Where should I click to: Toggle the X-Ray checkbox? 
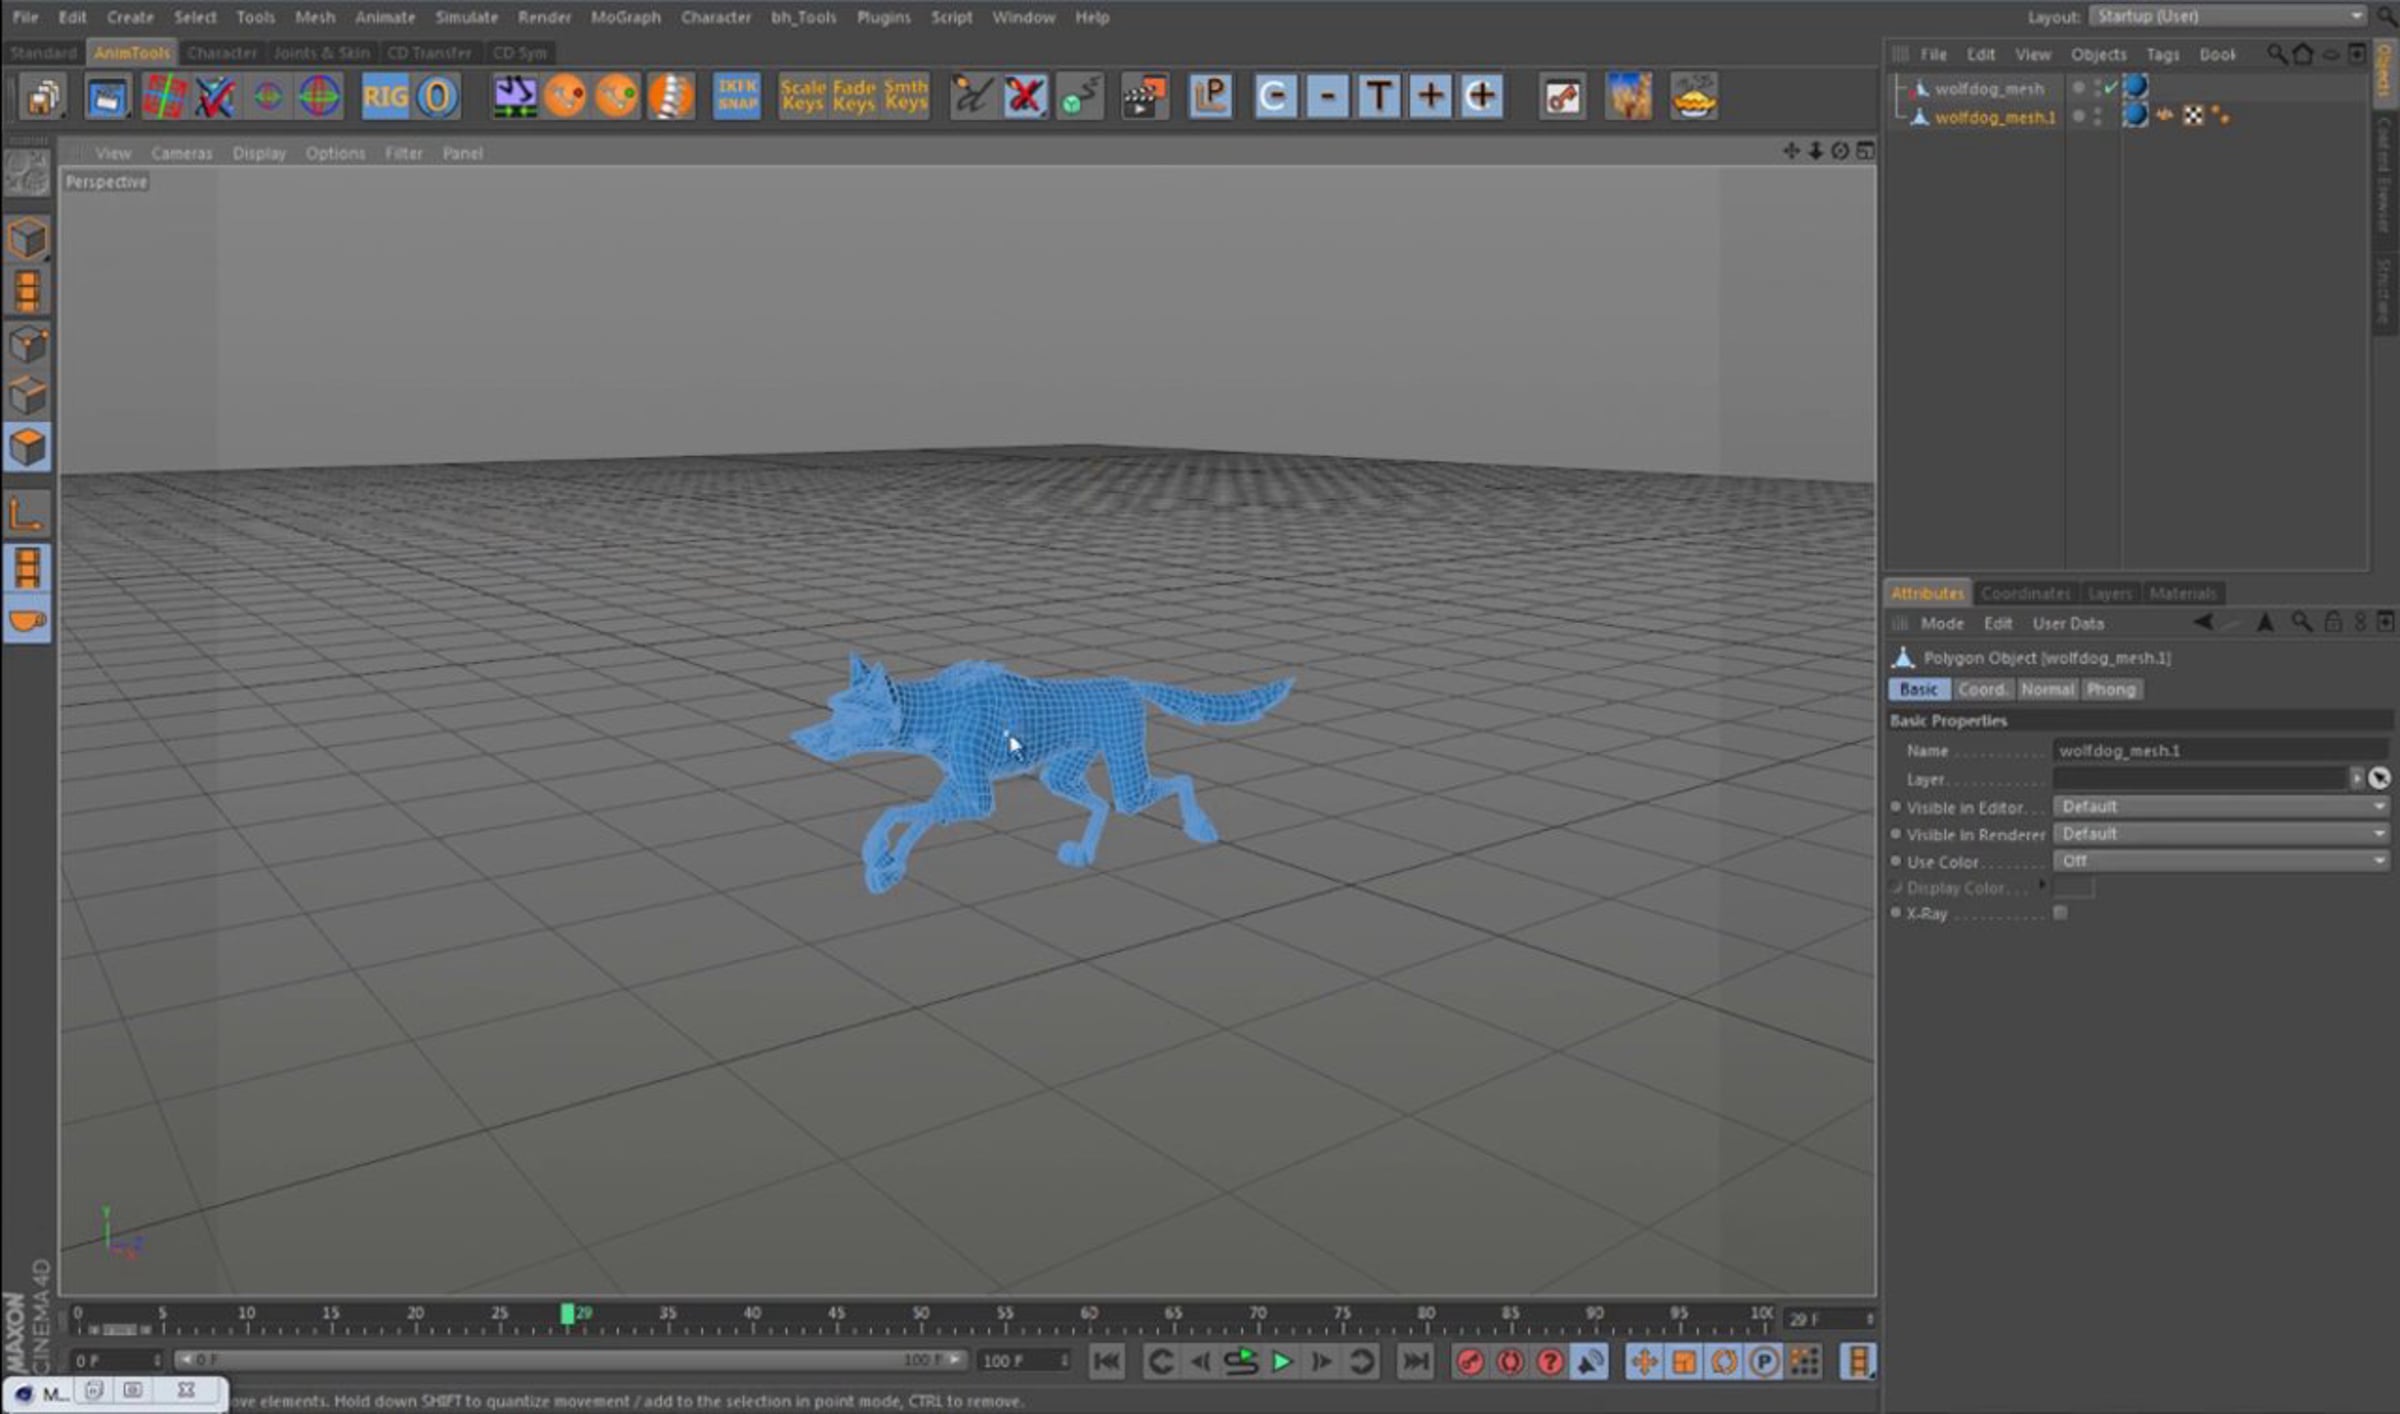pos(2060,913)
